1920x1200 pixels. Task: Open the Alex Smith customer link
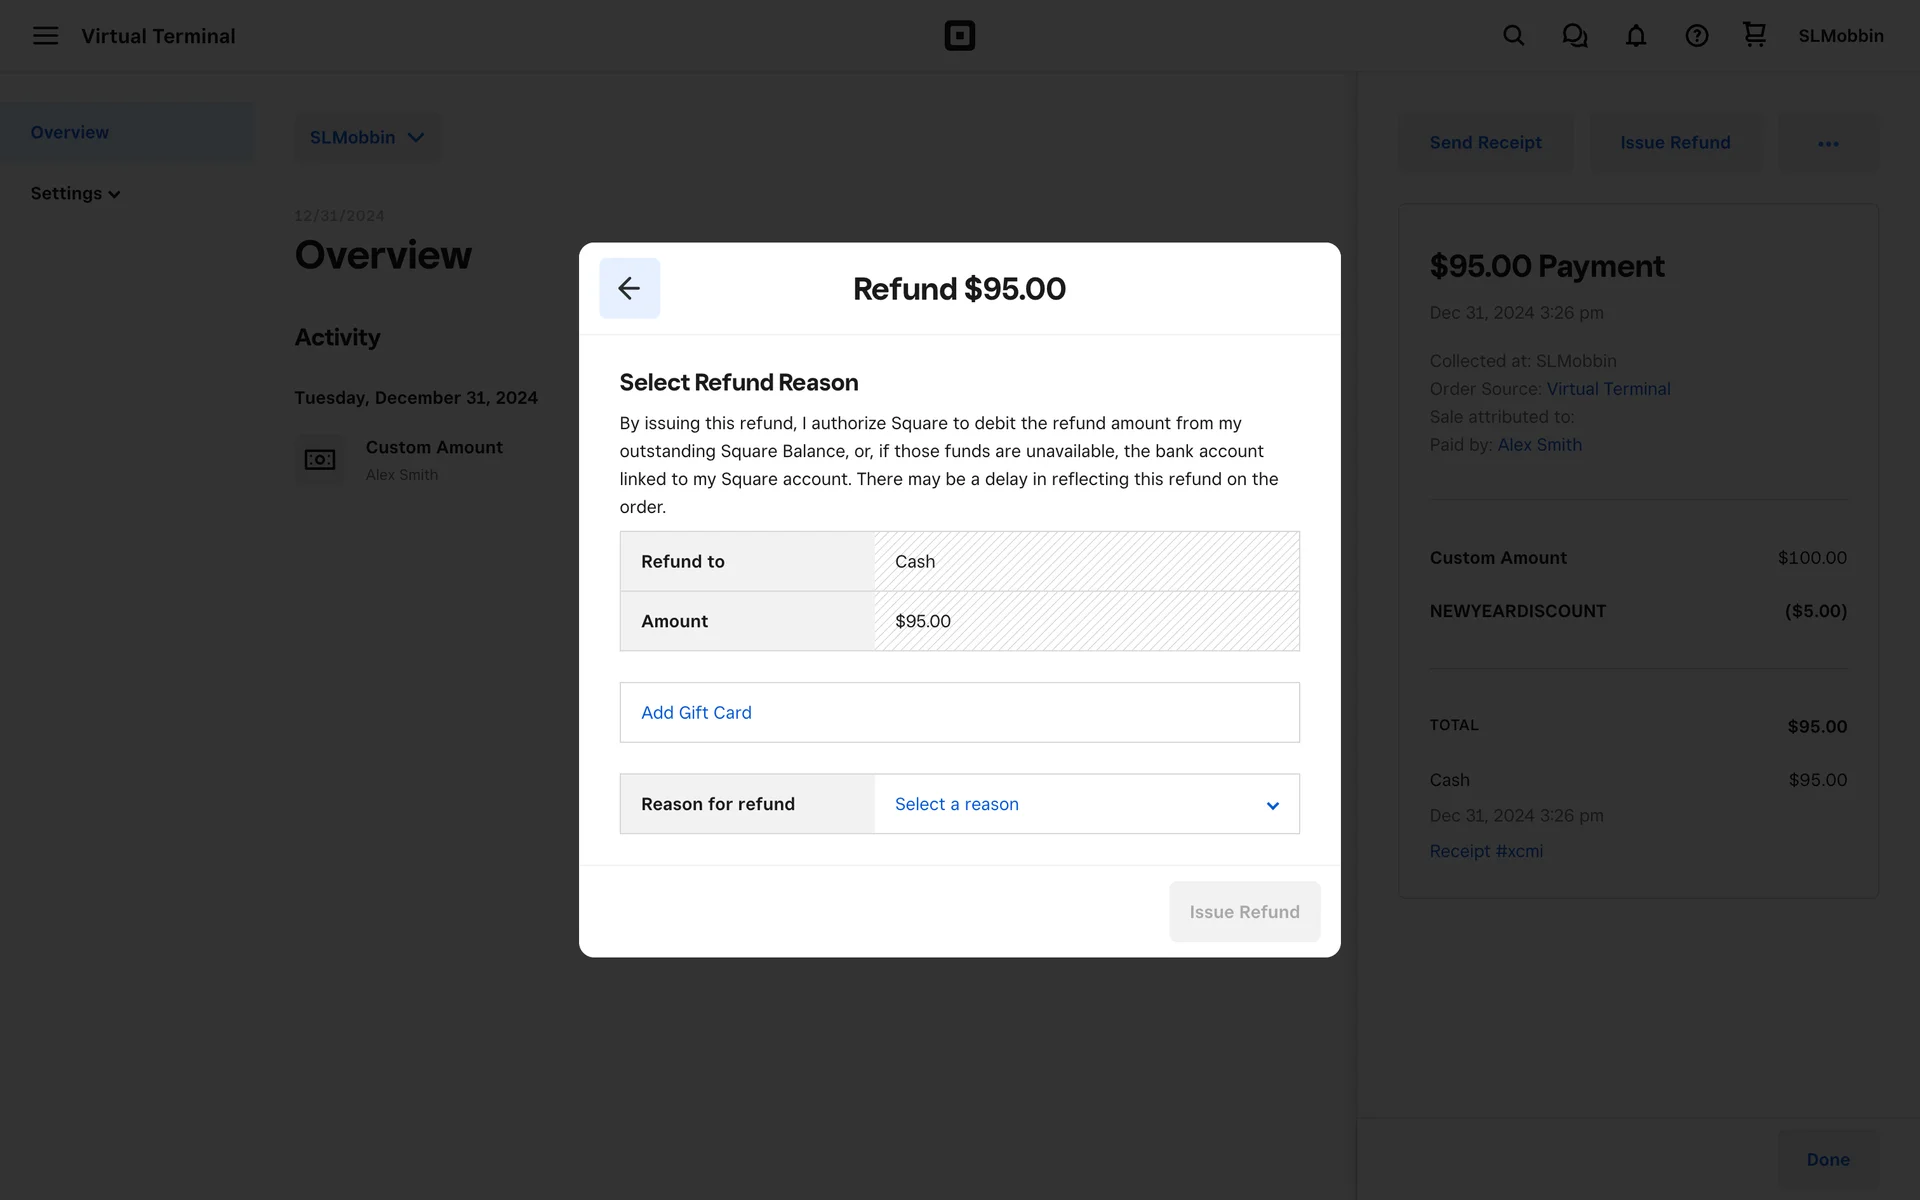[1539, 445]
